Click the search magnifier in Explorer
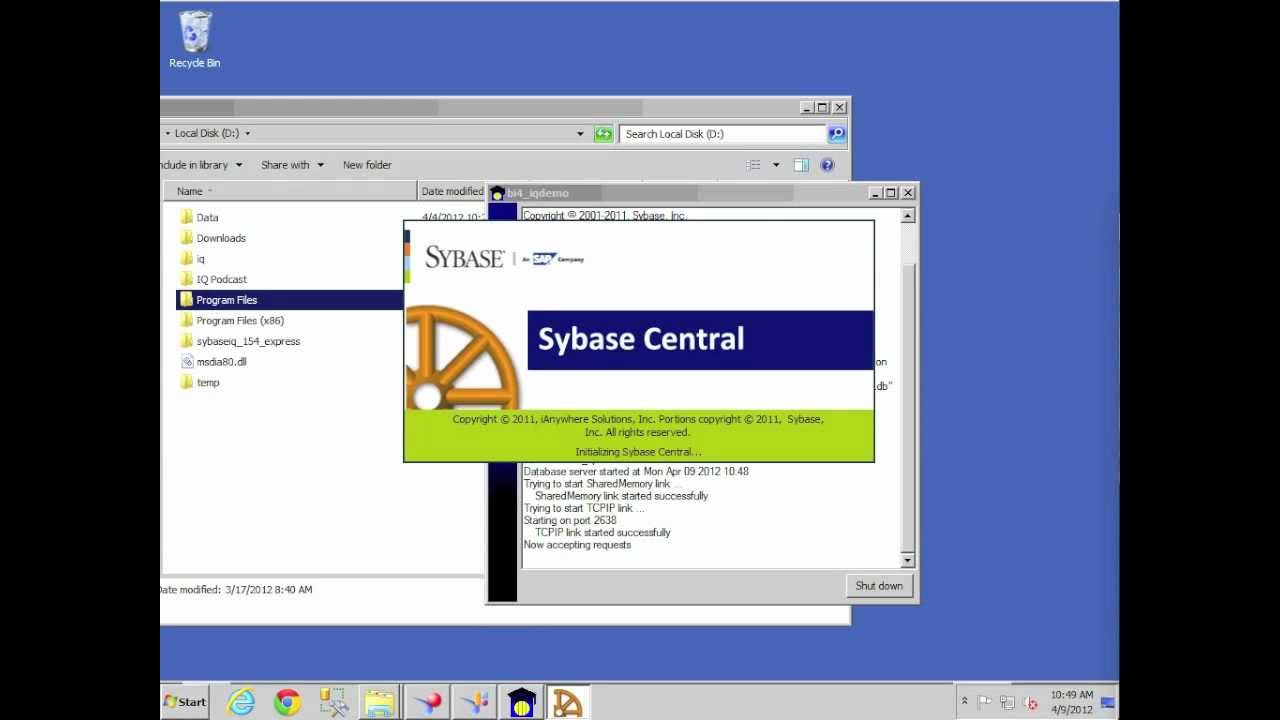The height and width of the screenshot is (720, 1280). click(x=837, y=133)
